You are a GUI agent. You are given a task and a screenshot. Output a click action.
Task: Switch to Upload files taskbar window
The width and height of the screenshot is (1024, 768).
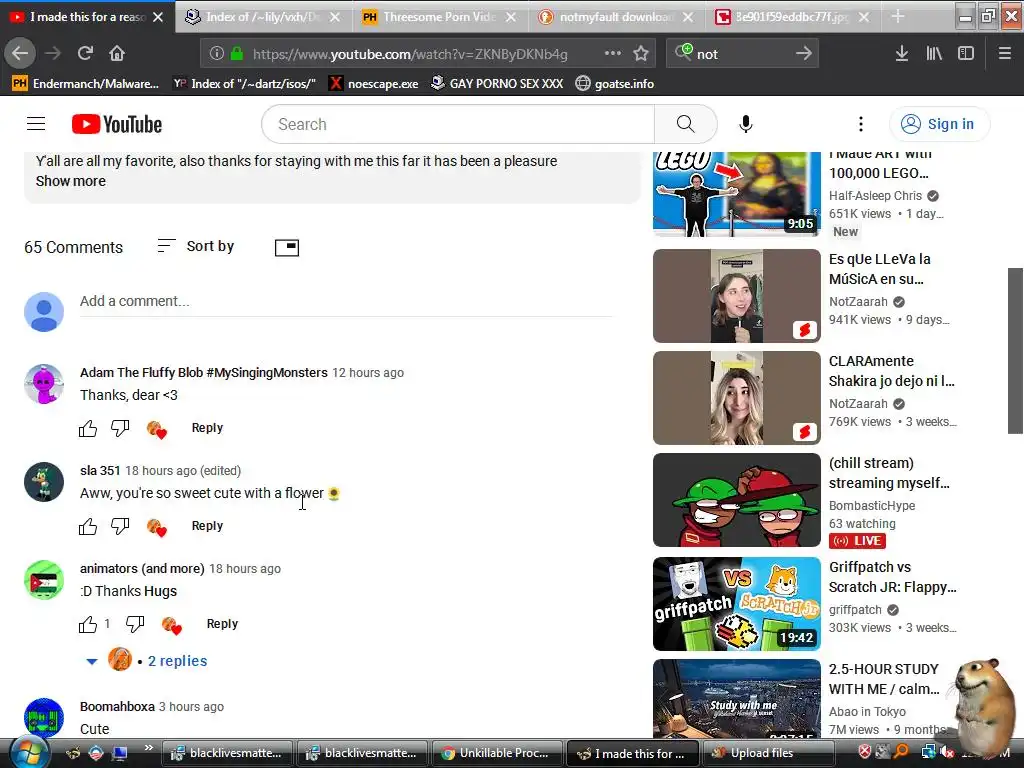coord(767,753)
